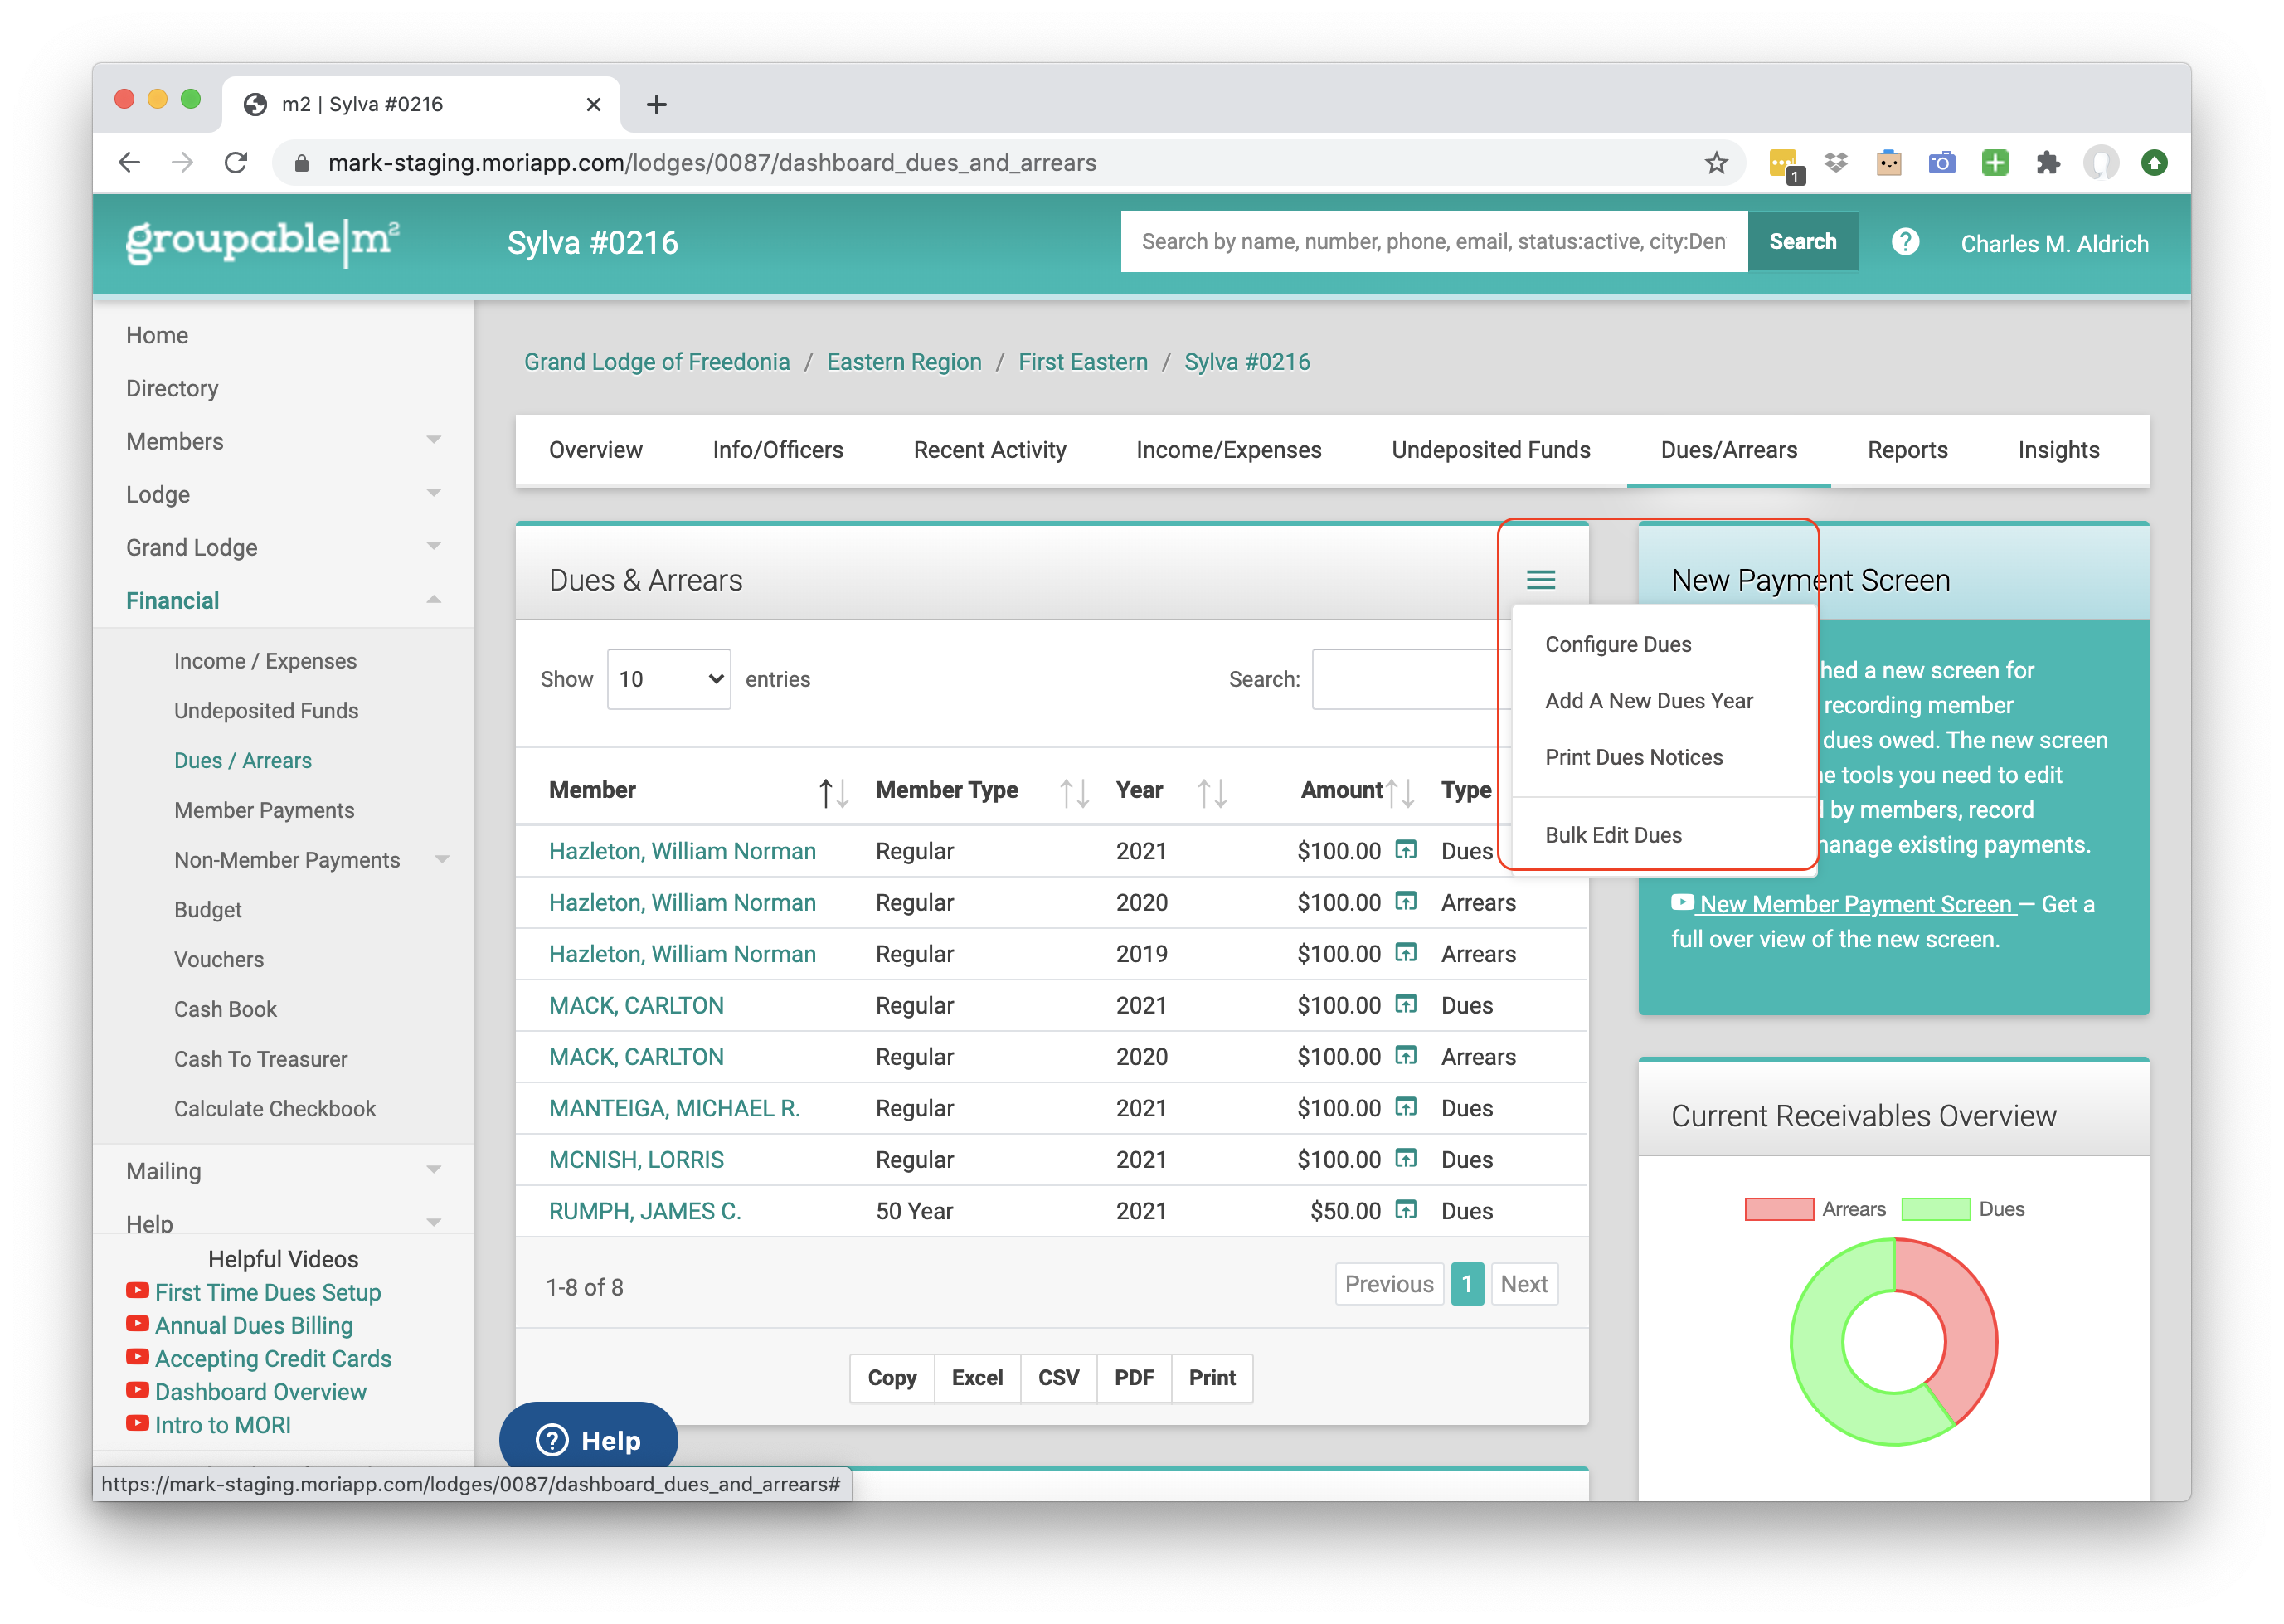Screen dimensions: 2284x1624
Task: Open payment icon for Hazleton 2019 row
Action: (1406, 952)
